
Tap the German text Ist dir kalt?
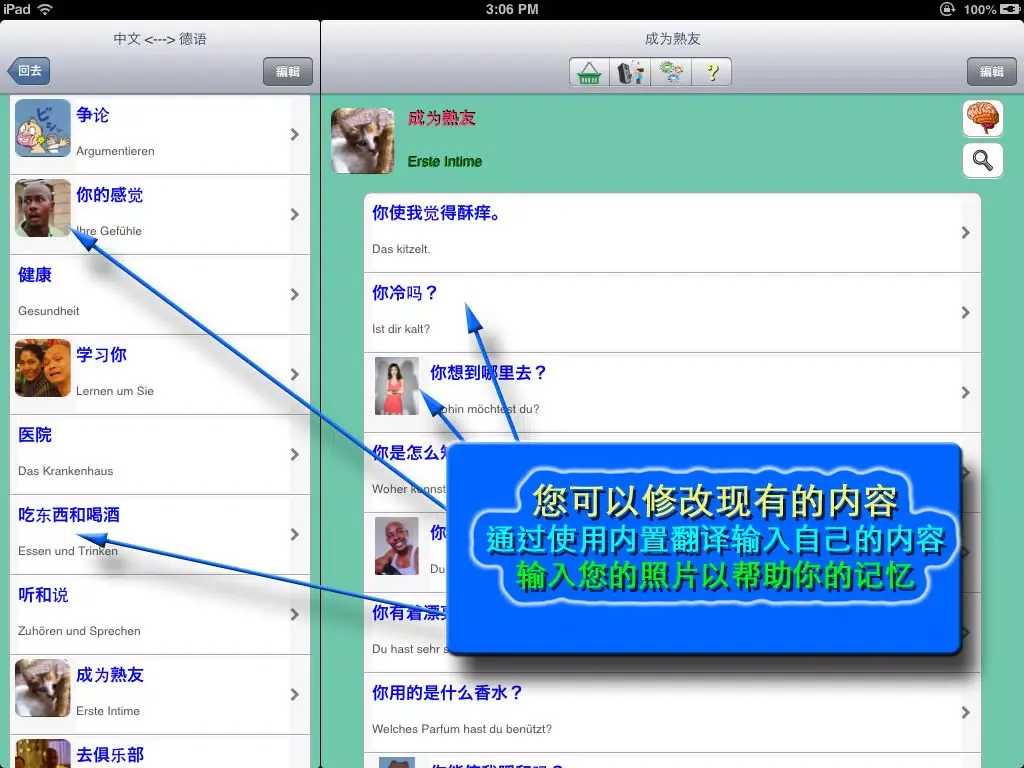pos(401,329)
